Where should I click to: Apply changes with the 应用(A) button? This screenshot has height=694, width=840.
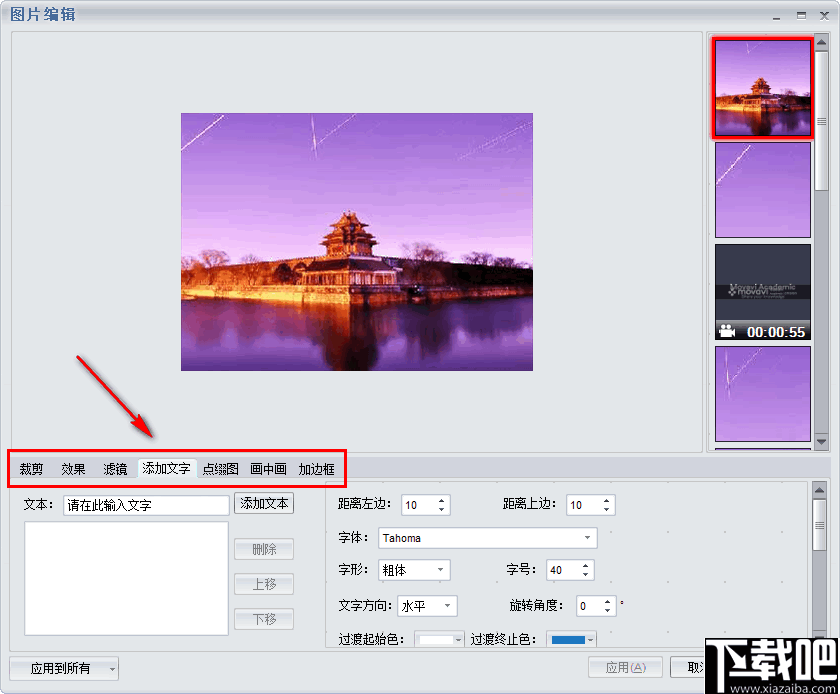click(x=625, y=667)
